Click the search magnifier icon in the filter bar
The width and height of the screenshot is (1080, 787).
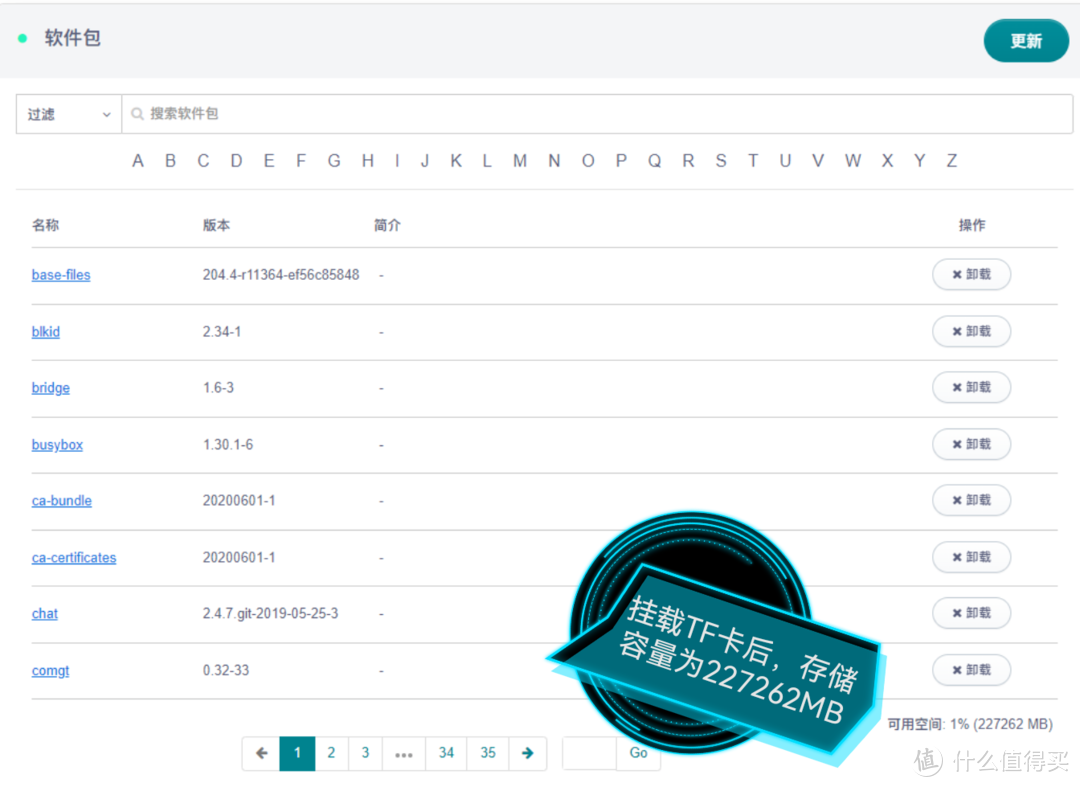coord(137,113)
